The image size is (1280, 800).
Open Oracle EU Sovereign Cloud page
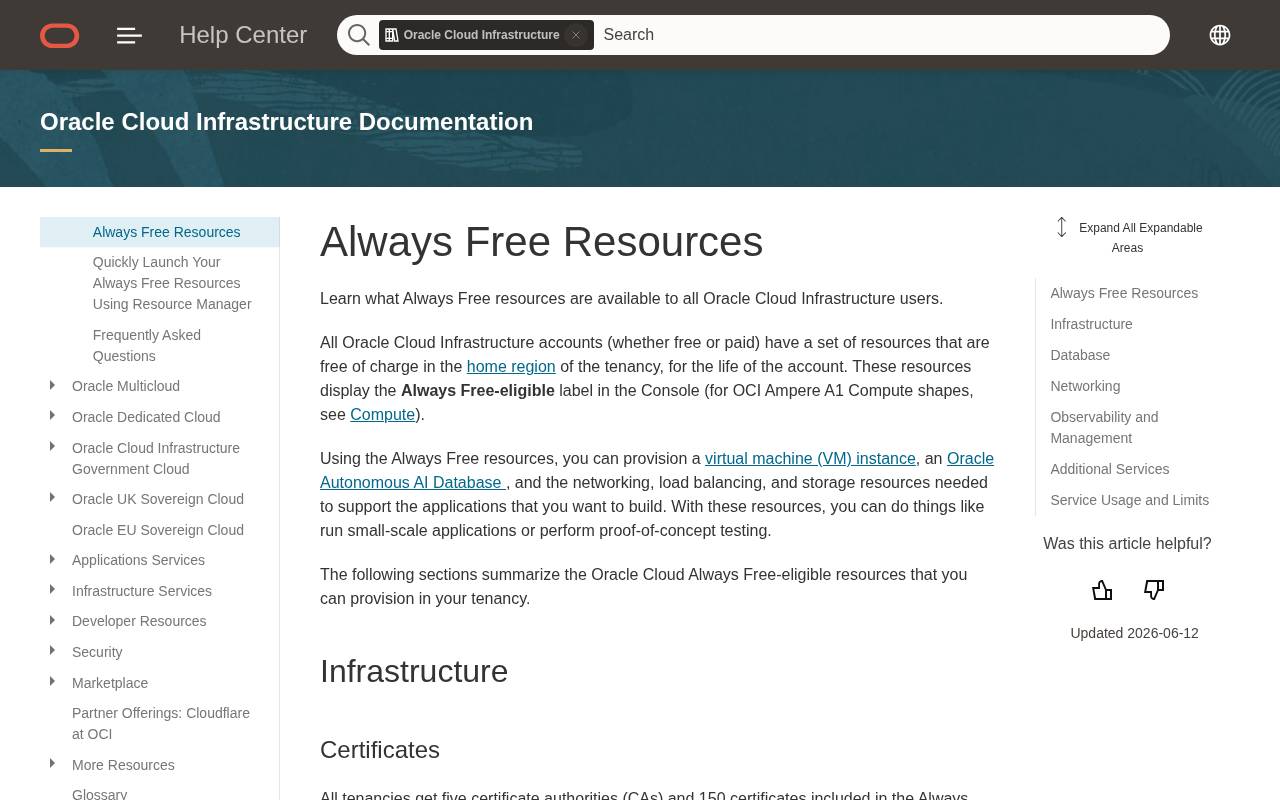(158, 530)
